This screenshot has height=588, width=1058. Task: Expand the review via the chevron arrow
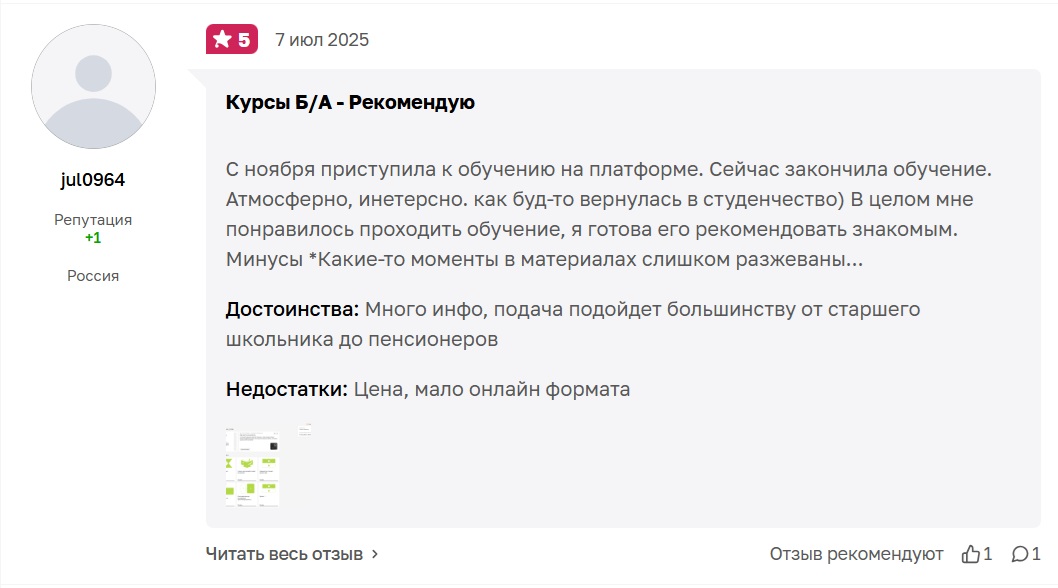click(356, 551)
